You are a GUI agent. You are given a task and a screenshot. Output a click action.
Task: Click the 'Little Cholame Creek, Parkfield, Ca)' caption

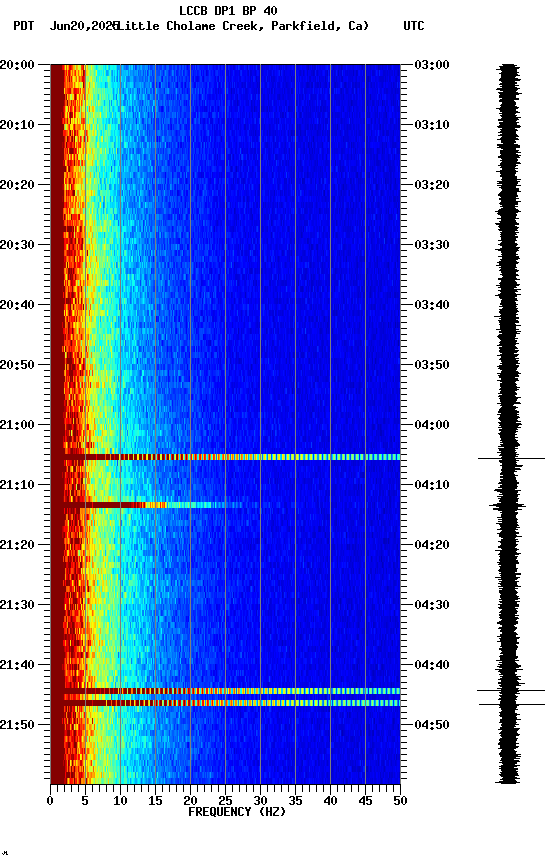[x=243, y=26]
